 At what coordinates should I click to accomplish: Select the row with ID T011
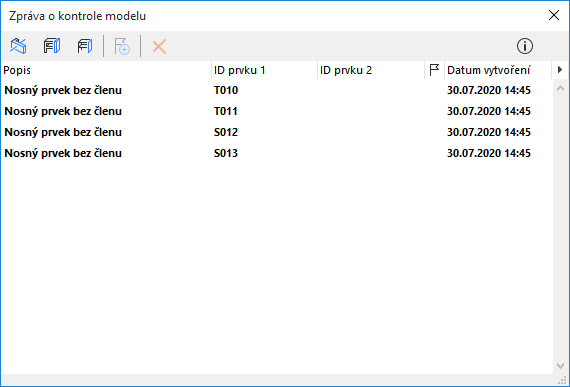(277, 111)
